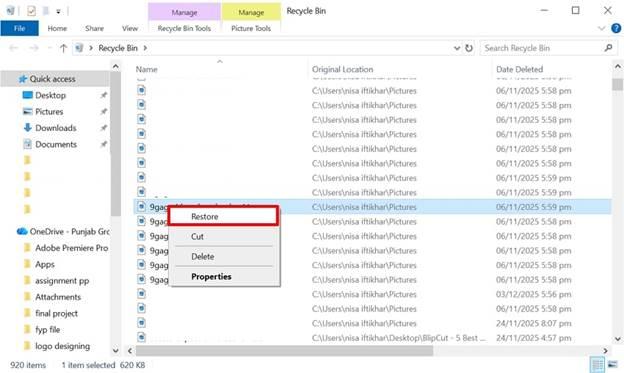Go forward with the Forward arrow
The image size is (624, 373).
point(34,48)
